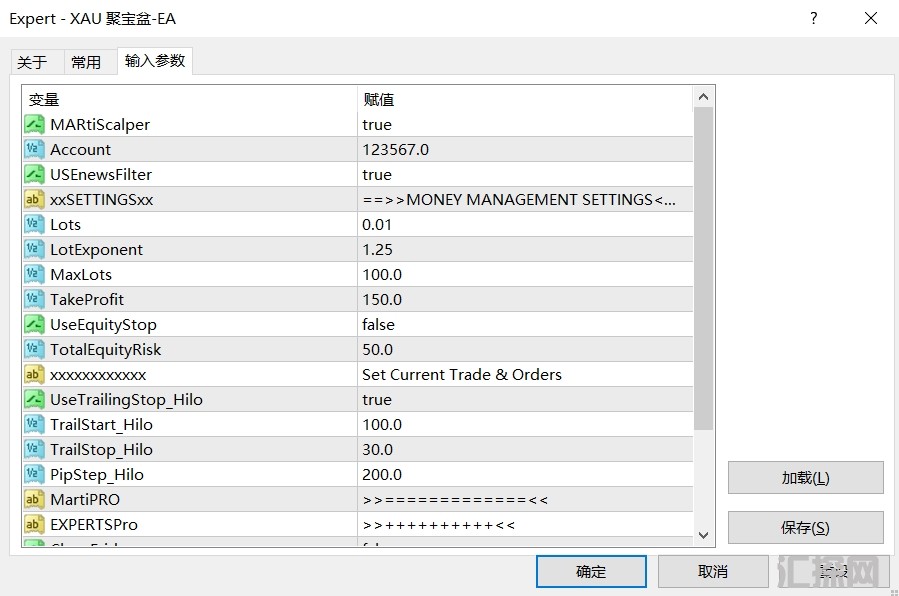Click the Set Current Trade & Orders value

(462, 374)
